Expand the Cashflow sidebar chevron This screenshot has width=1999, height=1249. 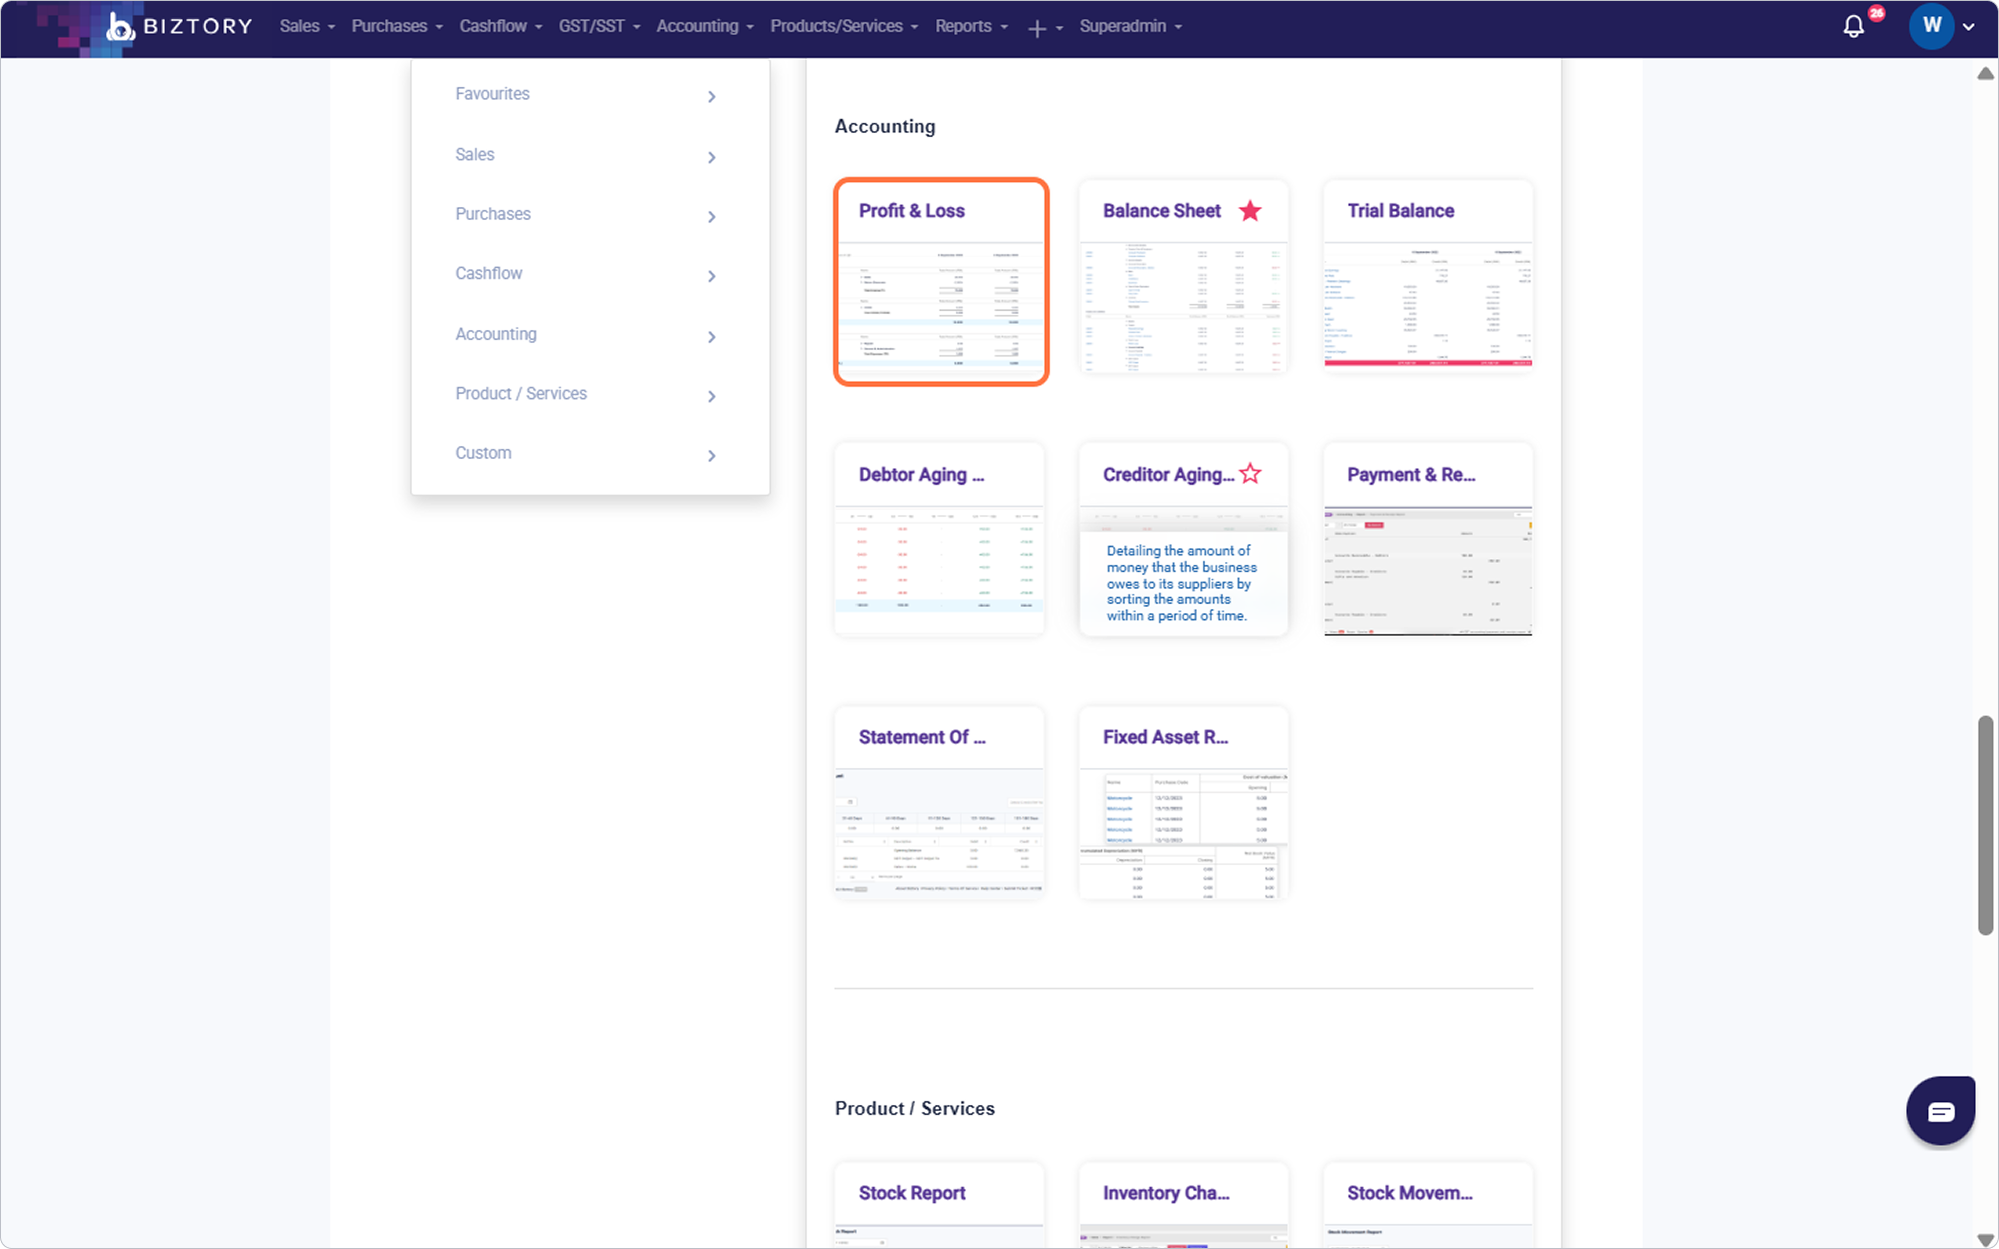point(711,276)
